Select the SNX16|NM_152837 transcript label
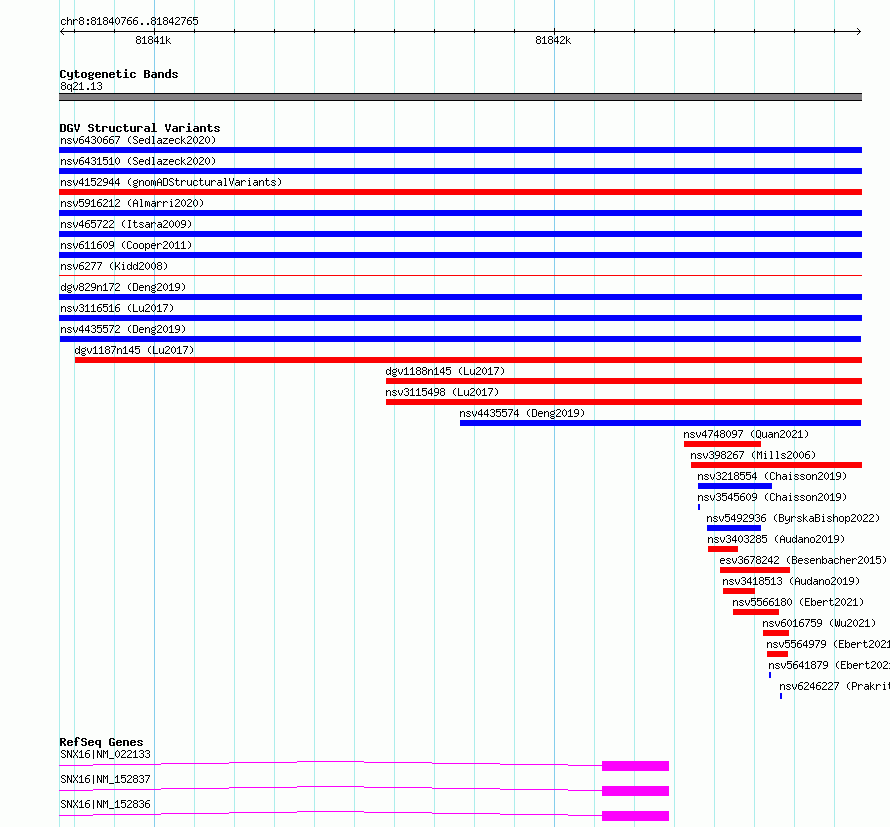This screenshot has height=827, width=890. click(106, 779)
